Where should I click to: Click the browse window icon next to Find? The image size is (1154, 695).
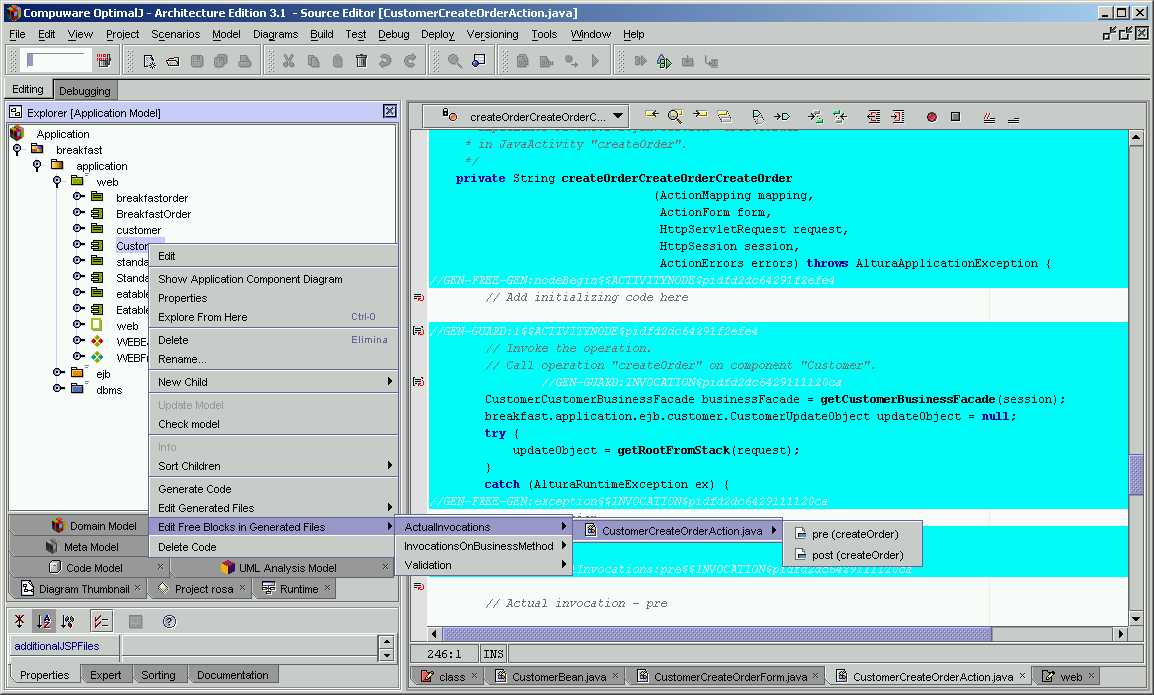click(478, 60)
